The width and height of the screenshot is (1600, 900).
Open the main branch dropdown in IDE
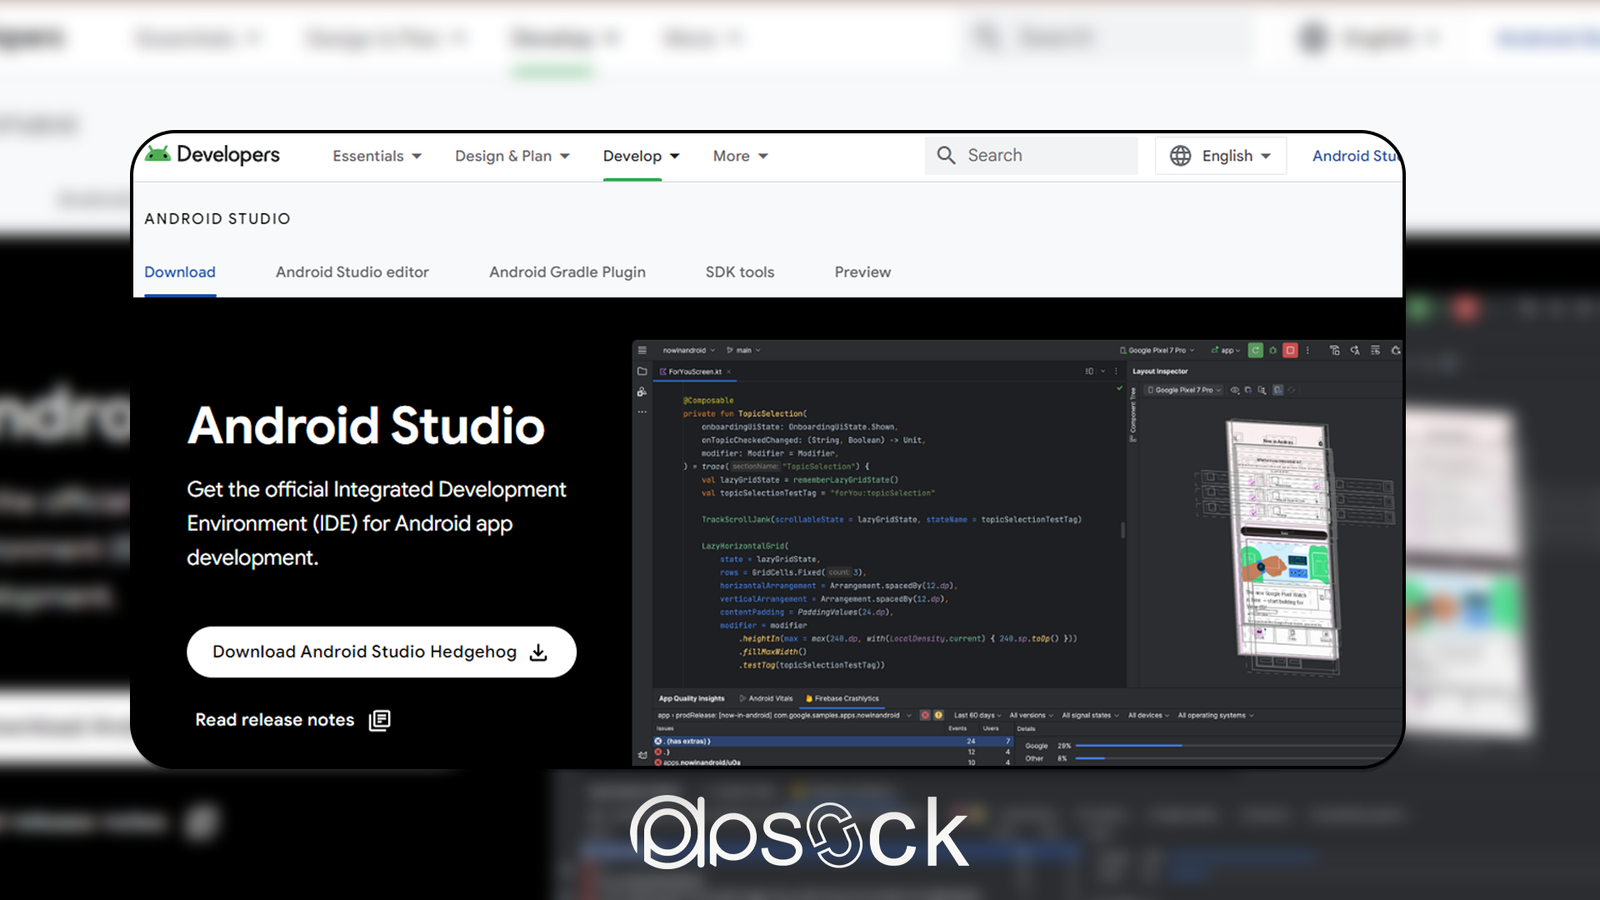coord(743,350)
